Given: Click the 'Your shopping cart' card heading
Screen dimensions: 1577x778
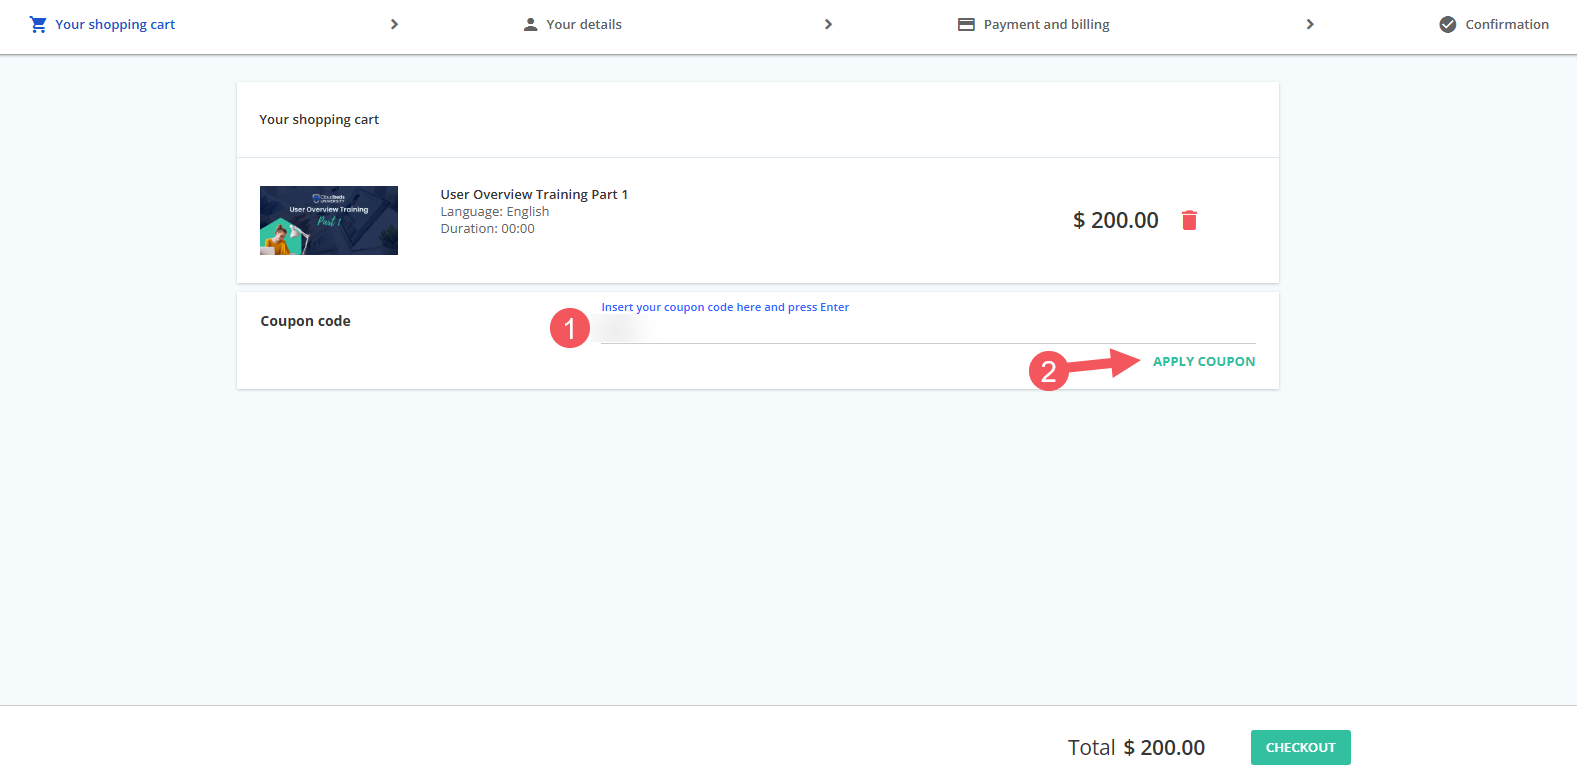Looking at the screenshot, I should [319, 119].
